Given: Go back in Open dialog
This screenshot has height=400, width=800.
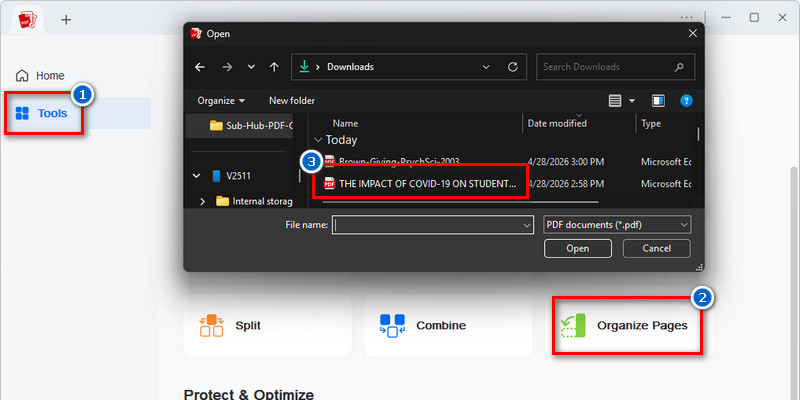Looking at the screenshot, I should pyautogui.click(x=200, y=67).
